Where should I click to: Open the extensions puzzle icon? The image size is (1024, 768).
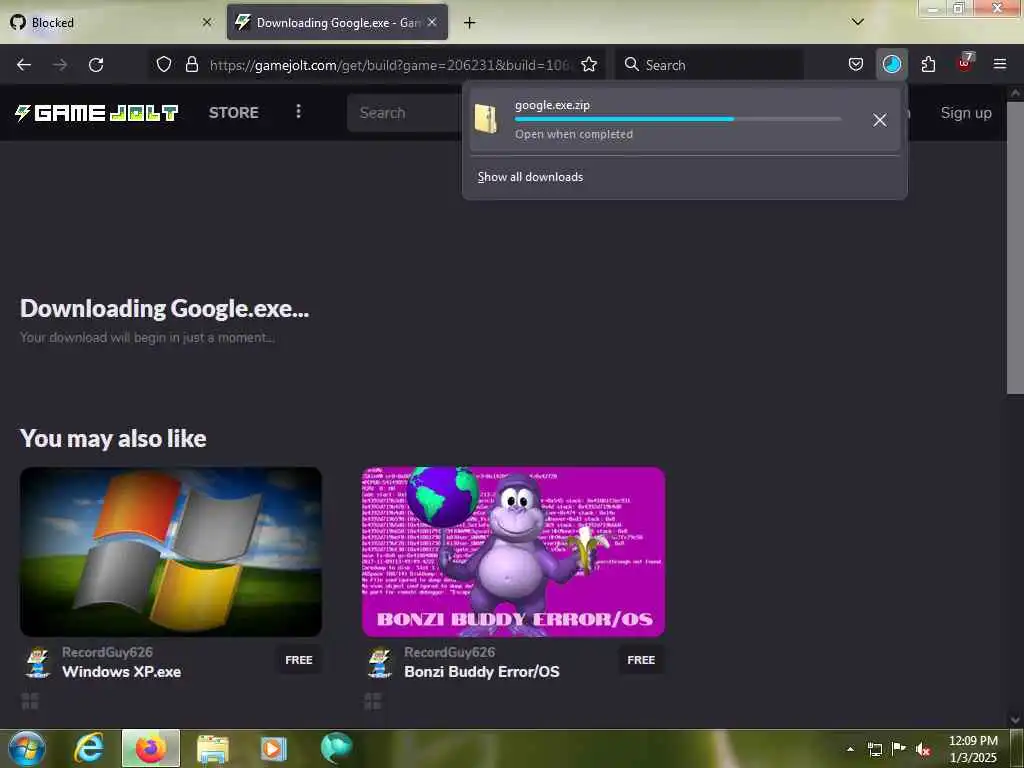coord(928,65)
